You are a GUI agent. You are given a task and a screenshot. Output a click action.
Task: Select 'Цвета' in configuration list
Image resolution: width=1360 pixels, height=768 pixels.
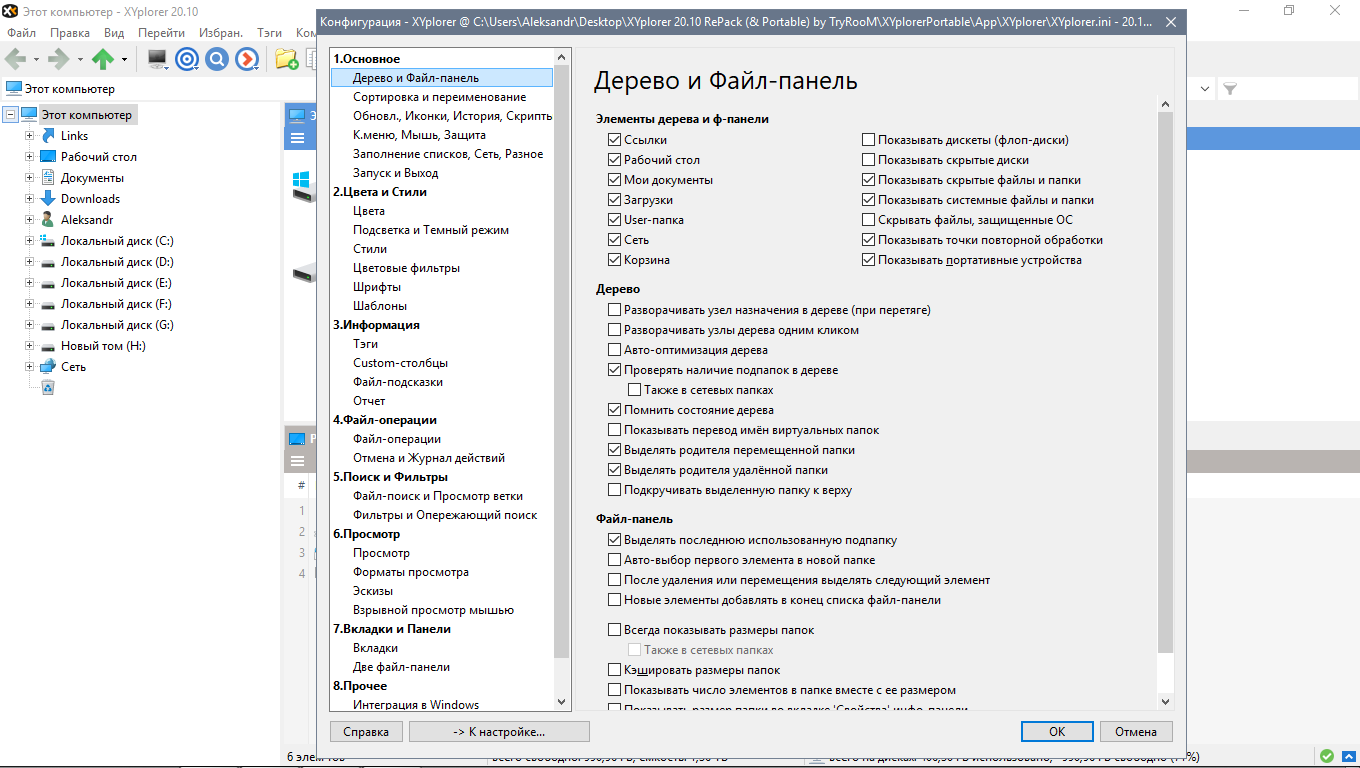pyautogui.click(x=369, y=211)
